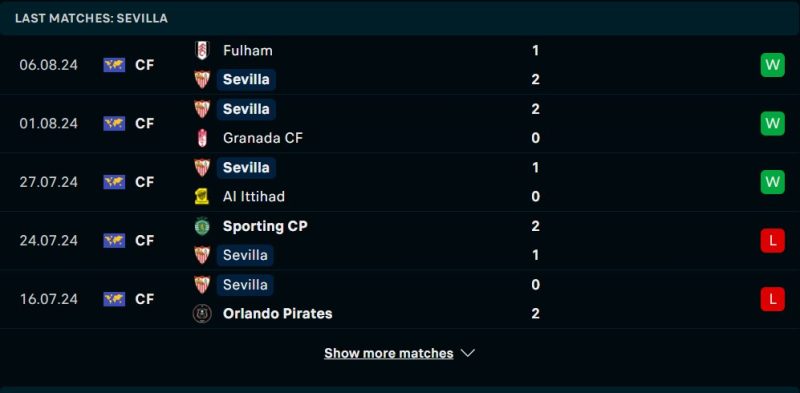Click the W result badge for Fulham match
The width and height of the screenshot is (800, 393).
(772, 65)
